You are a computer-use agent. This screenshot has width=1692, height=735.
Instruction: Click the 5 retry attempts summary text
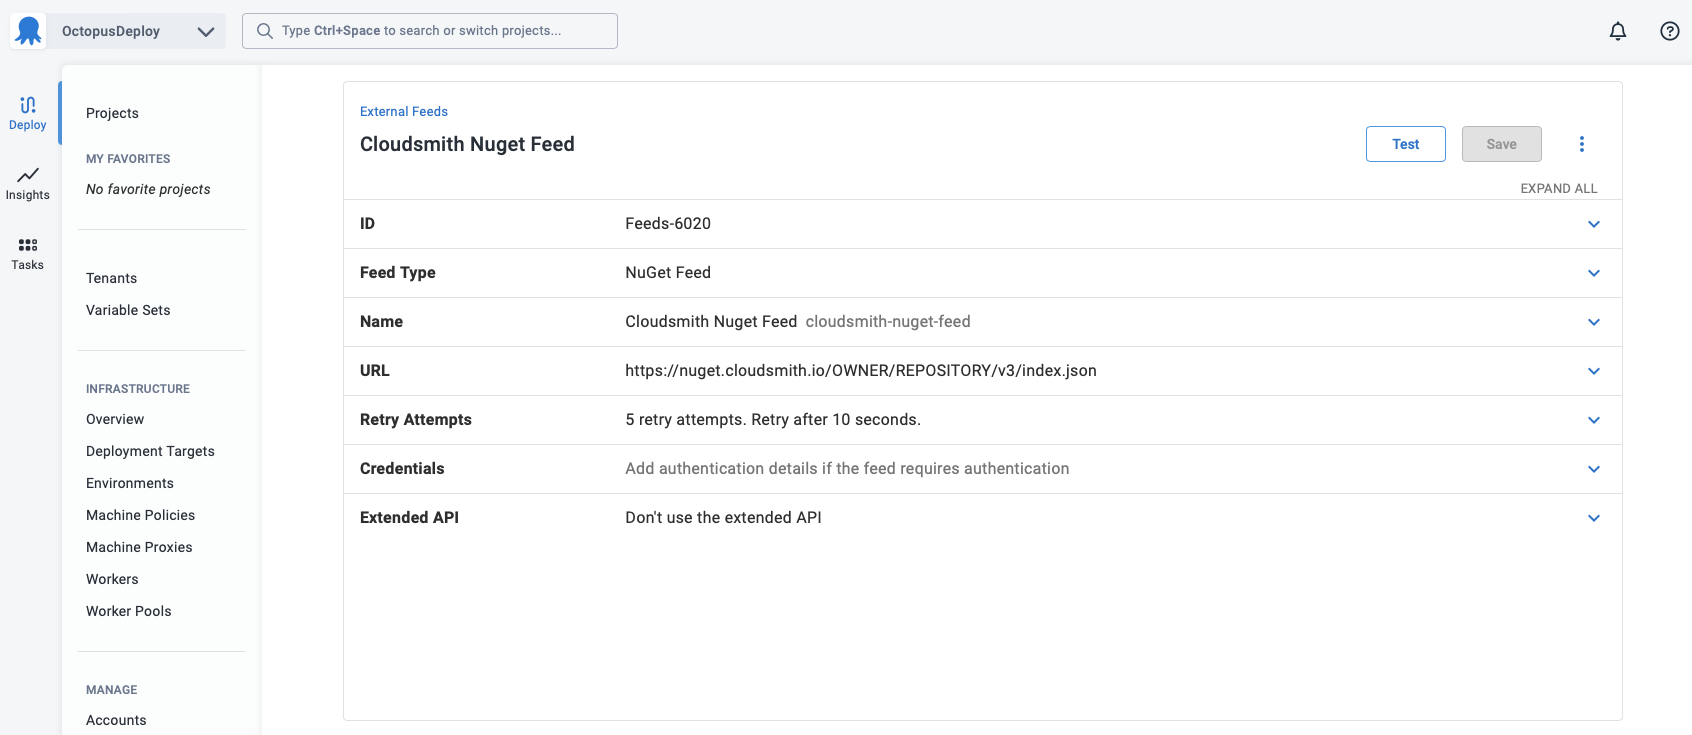click(773, 420)
